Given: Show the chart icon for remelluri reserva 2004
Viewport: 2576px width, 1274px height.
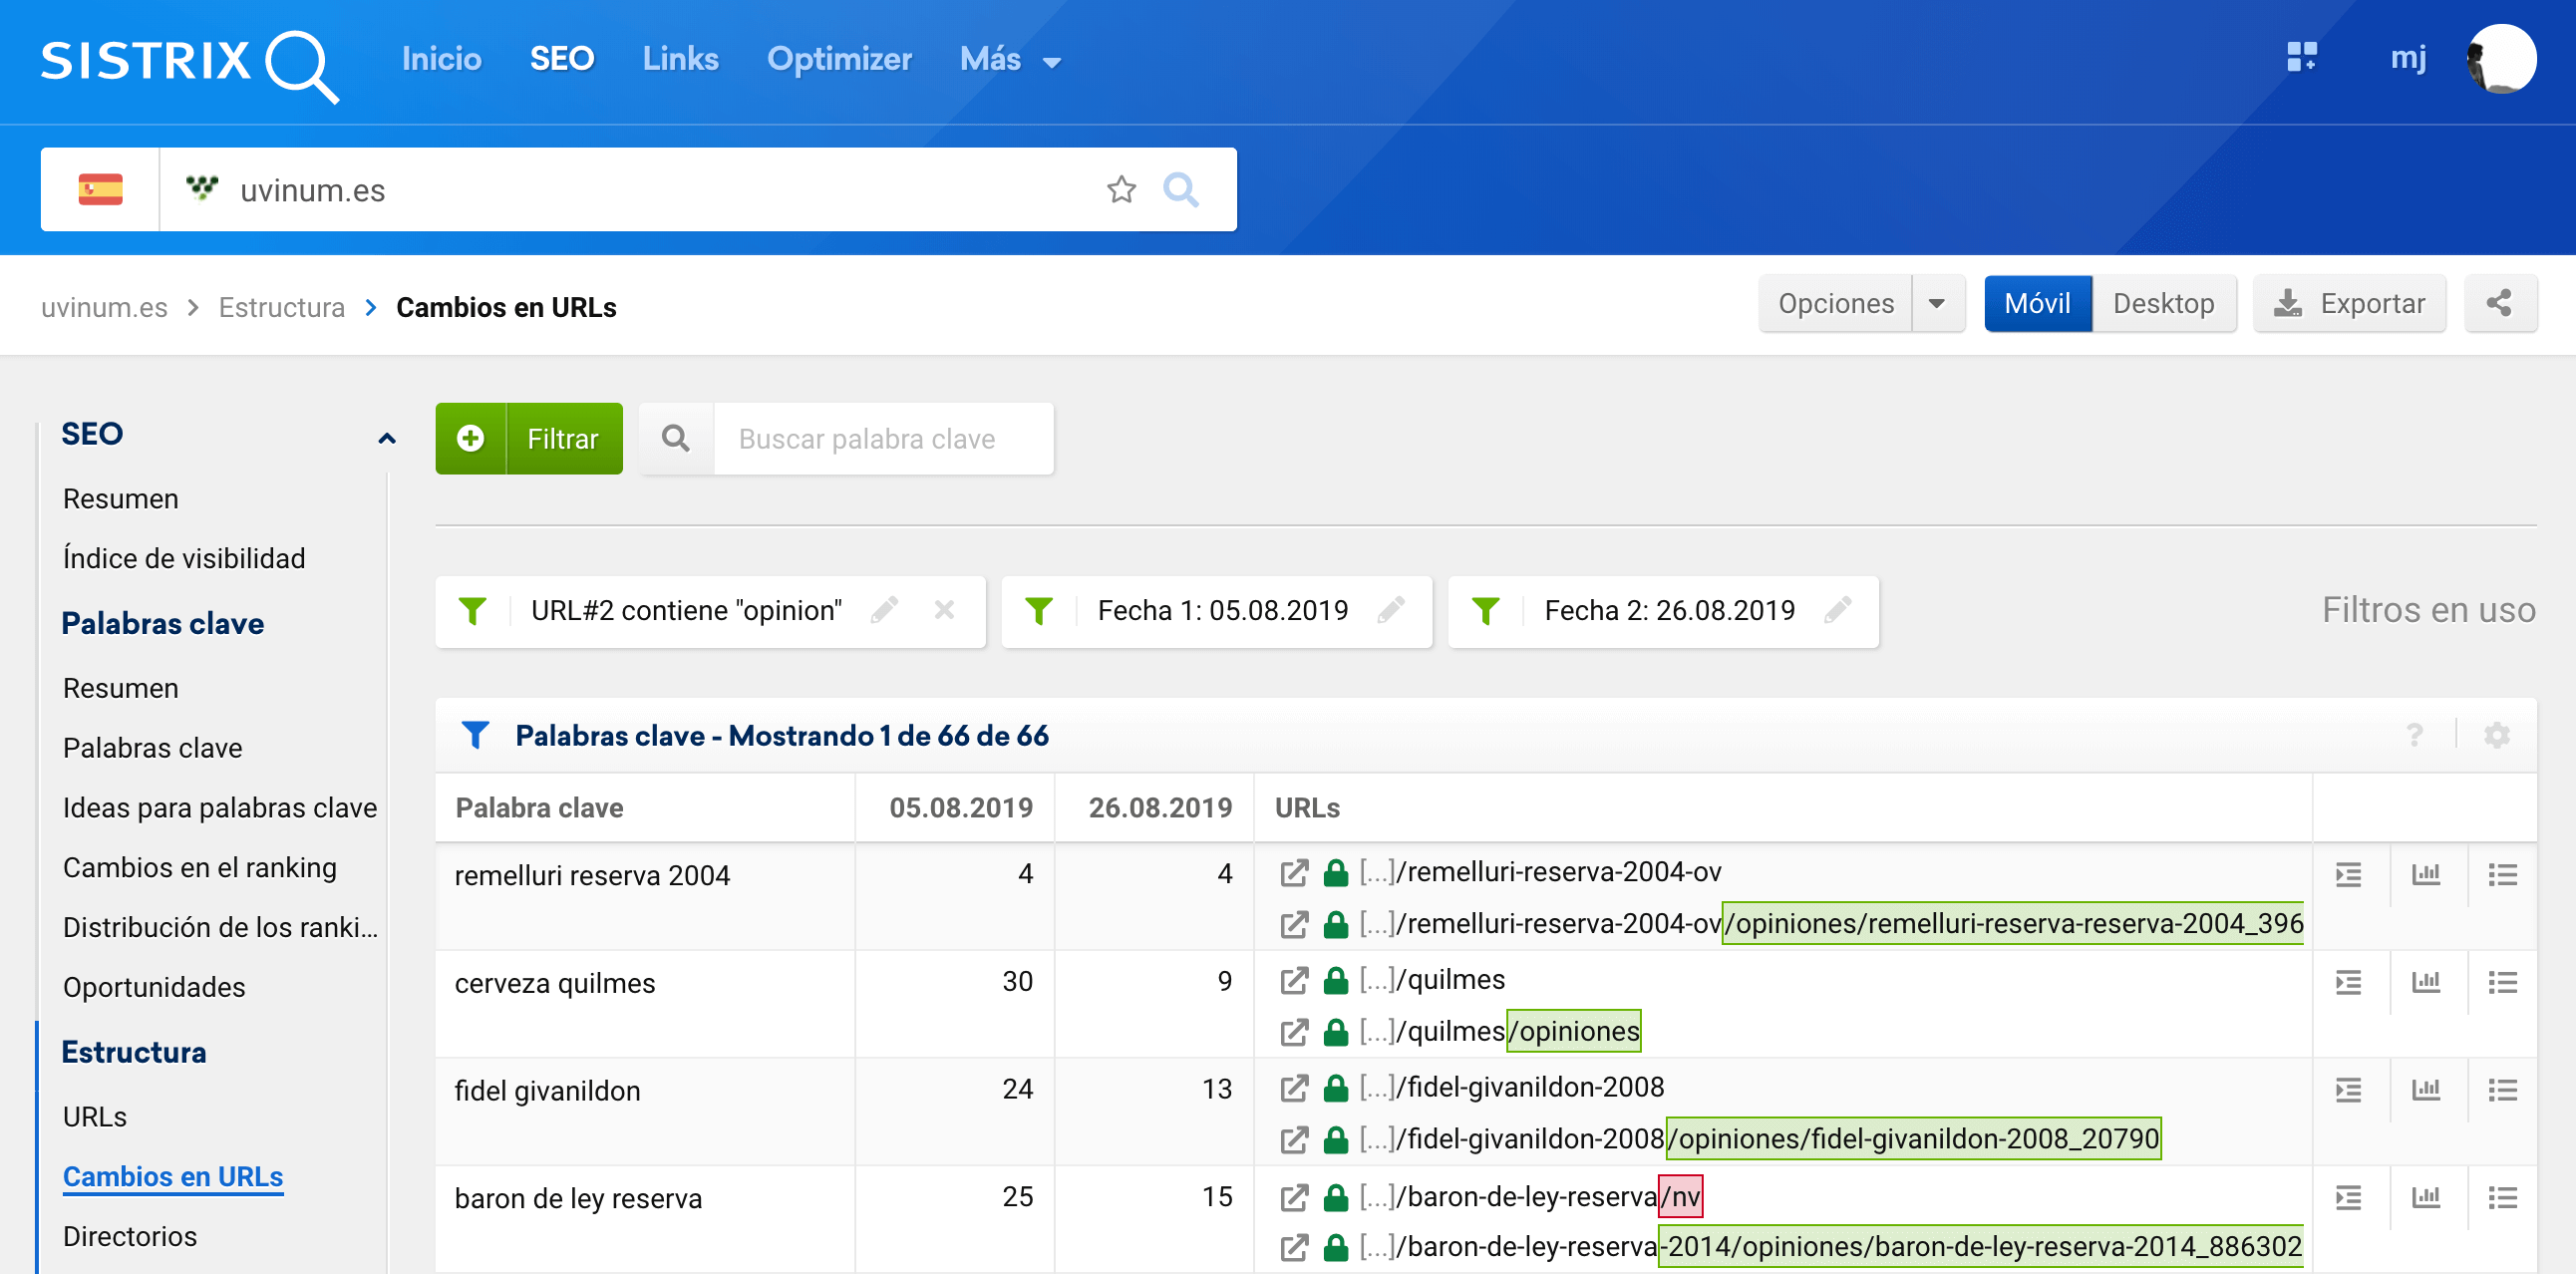Looking at the screenshot, I should tap(2425, 875).
